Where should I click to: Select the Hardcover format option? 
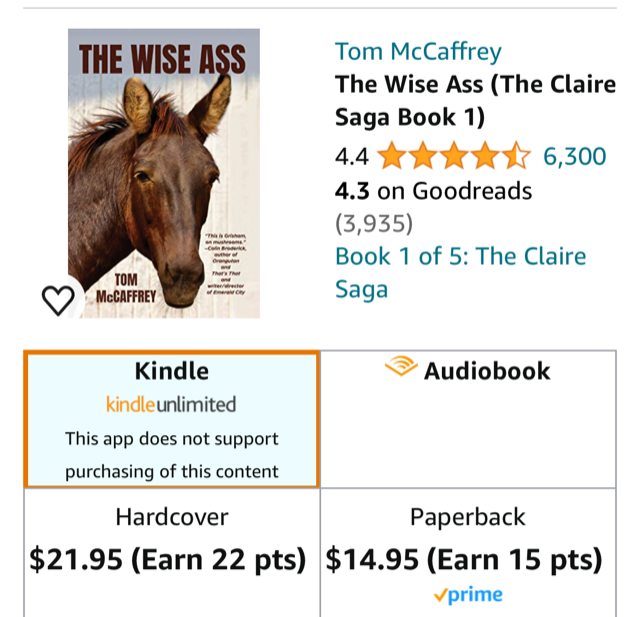point(171,552)
